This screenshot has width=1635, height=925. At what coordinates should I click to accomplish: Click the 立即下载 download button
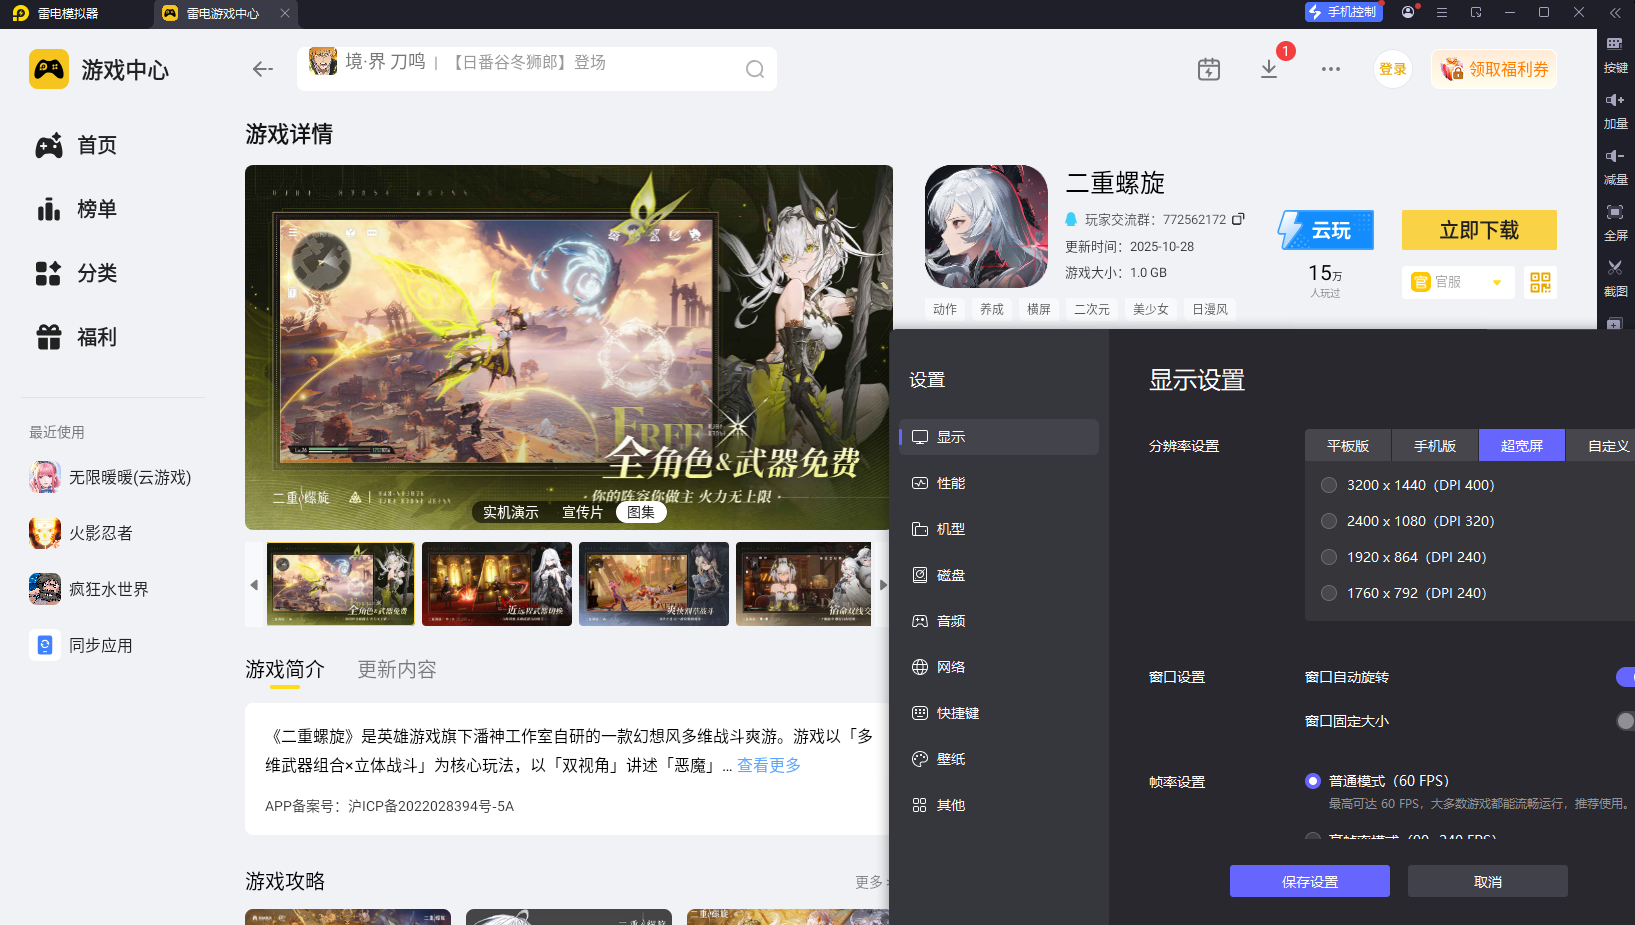tap(1479, 230)
